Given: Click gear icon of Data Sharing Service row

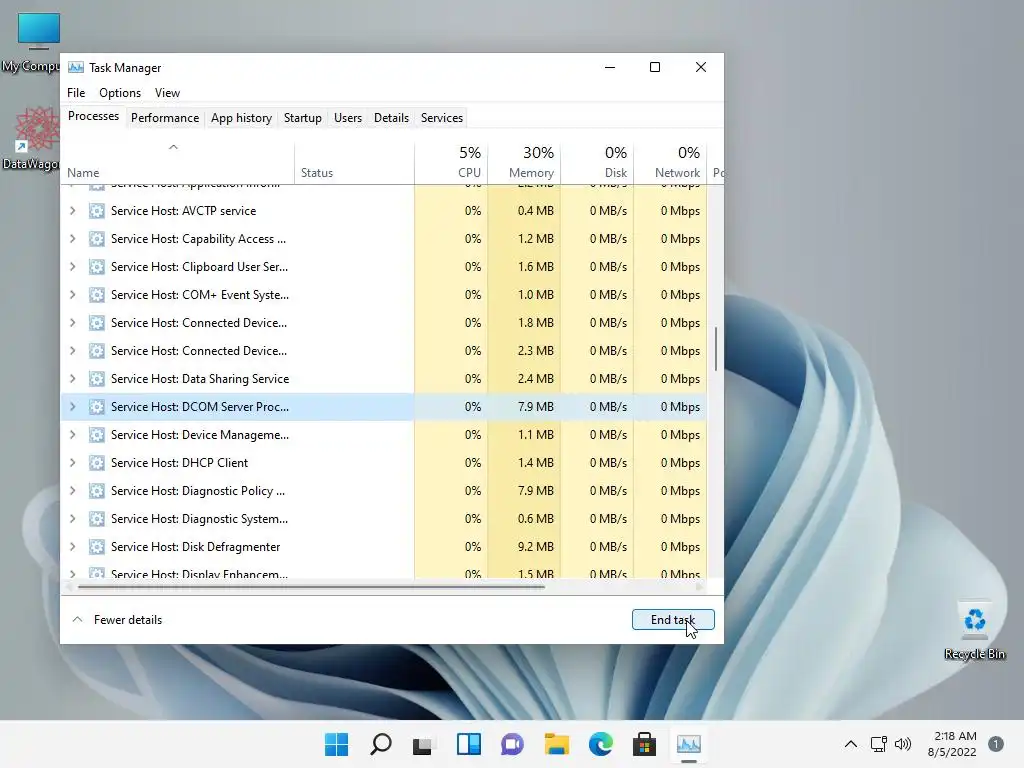Looking at the screenshot, I should [97, 379].
